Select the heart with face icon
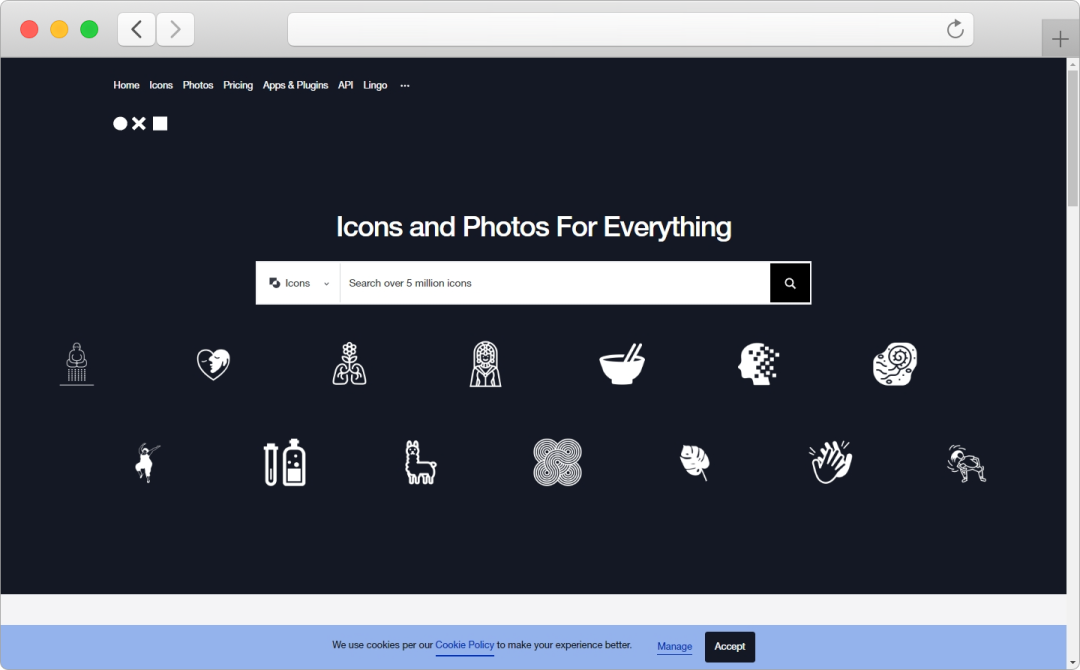The height and width of the screenshot is (670, 1080). [x=213, y=364]
